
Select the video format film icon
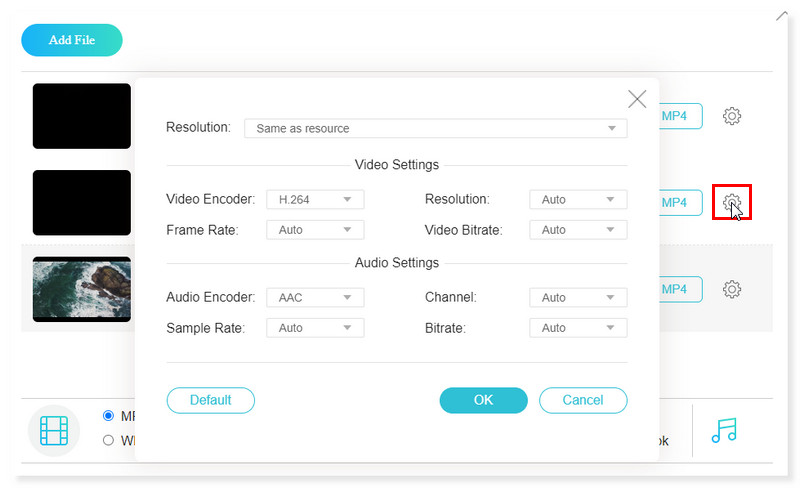tap(53, 430)
